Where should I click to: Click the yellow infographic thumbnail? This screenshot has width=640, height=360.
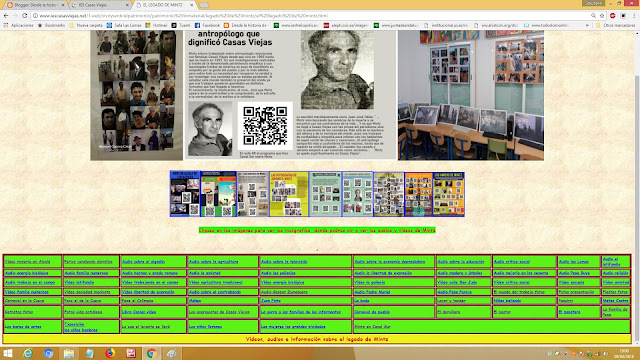tap(289, 194)
